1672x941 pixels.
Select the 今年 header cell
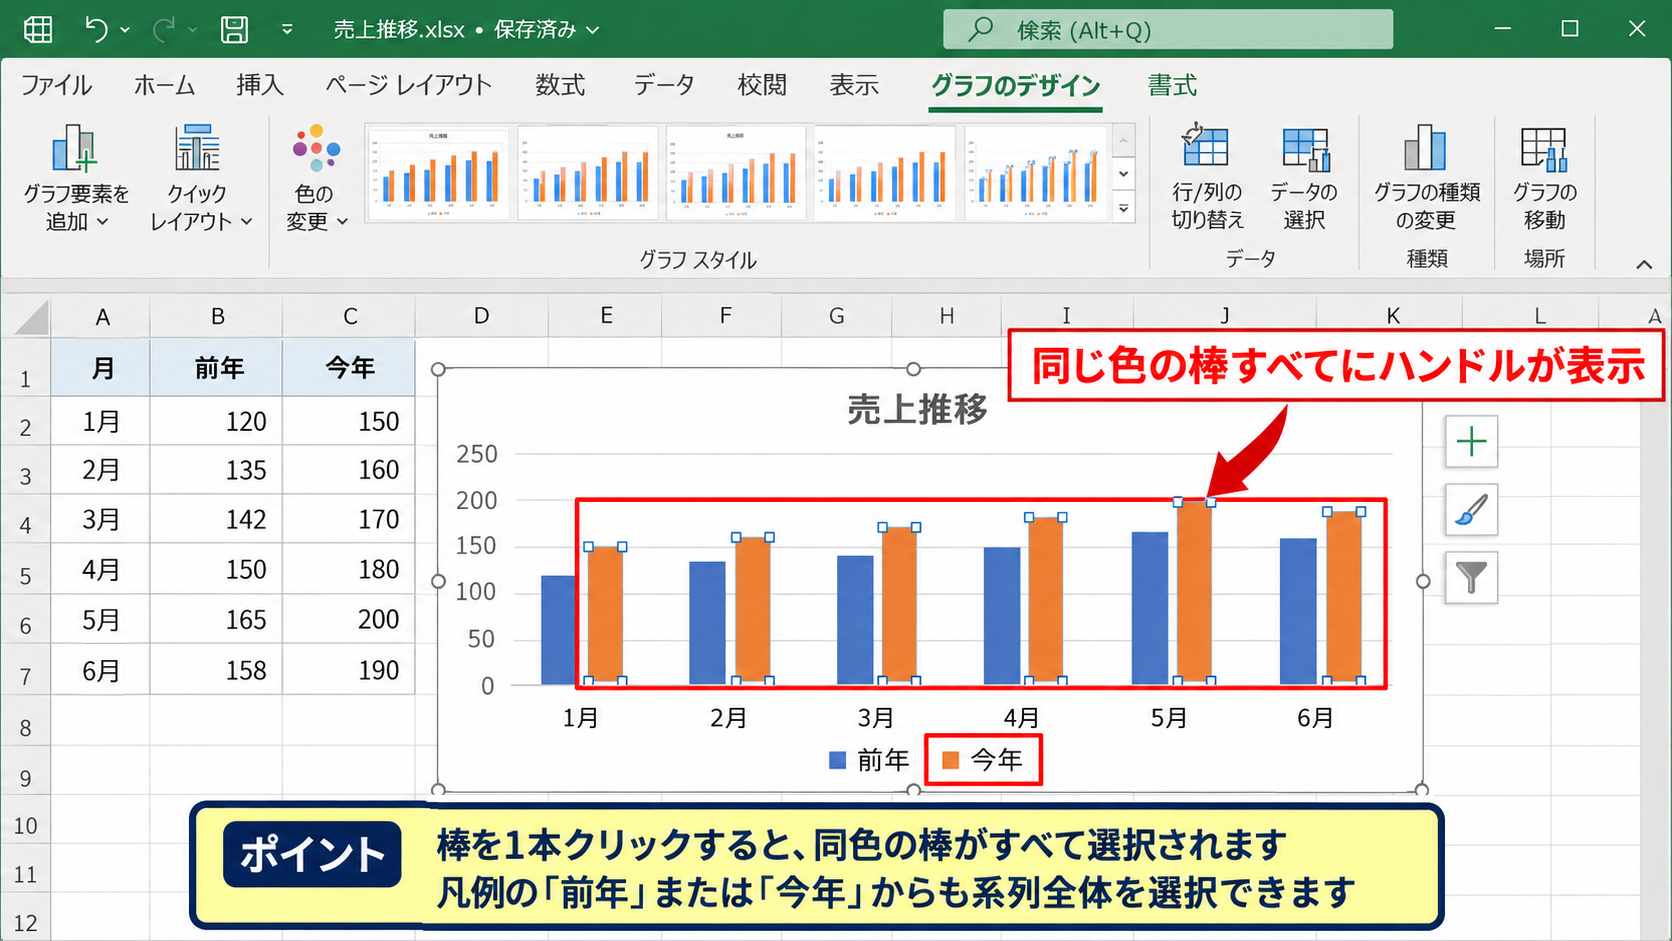pos(349,368)
